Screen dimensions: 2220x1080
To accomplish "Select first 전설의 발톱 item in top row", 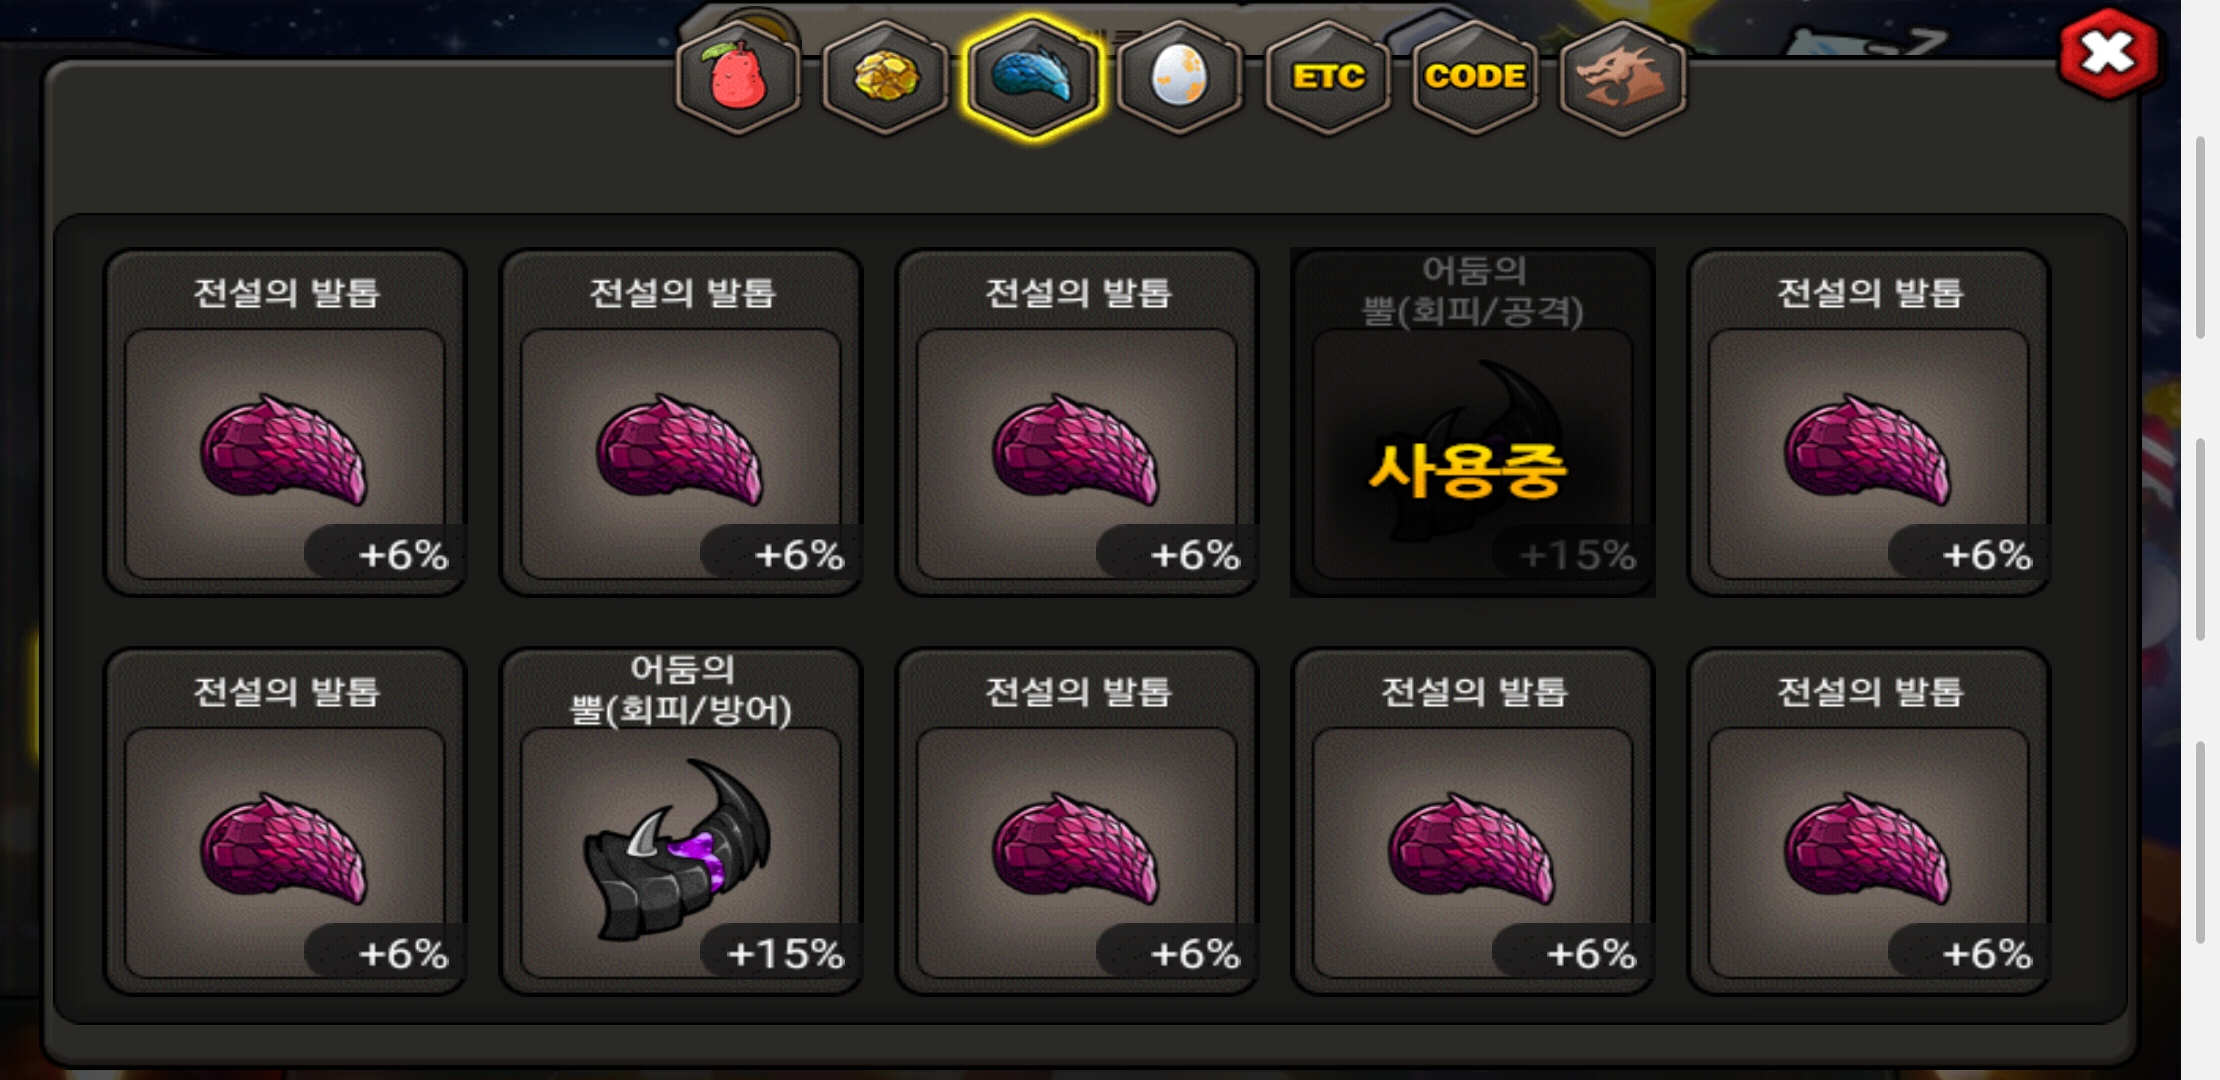I will tap(286, 423).
